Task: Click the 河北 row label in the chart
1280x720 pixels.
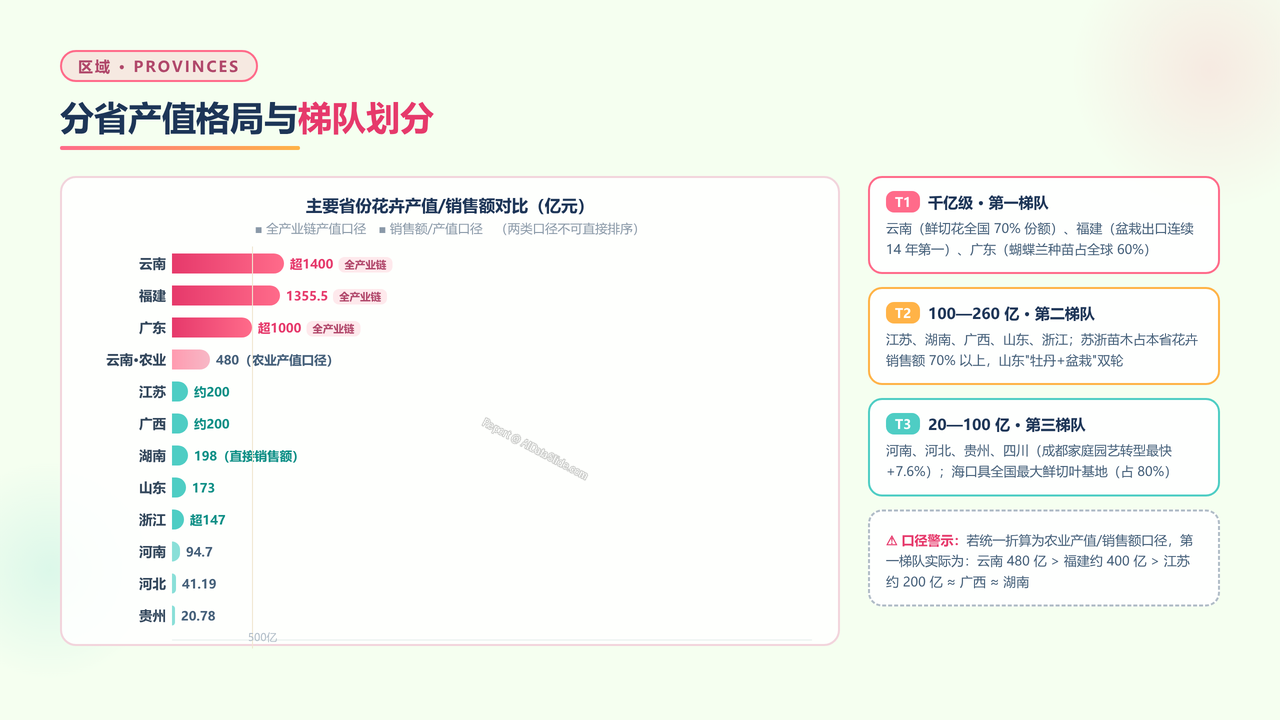Action: click(153, 584)
